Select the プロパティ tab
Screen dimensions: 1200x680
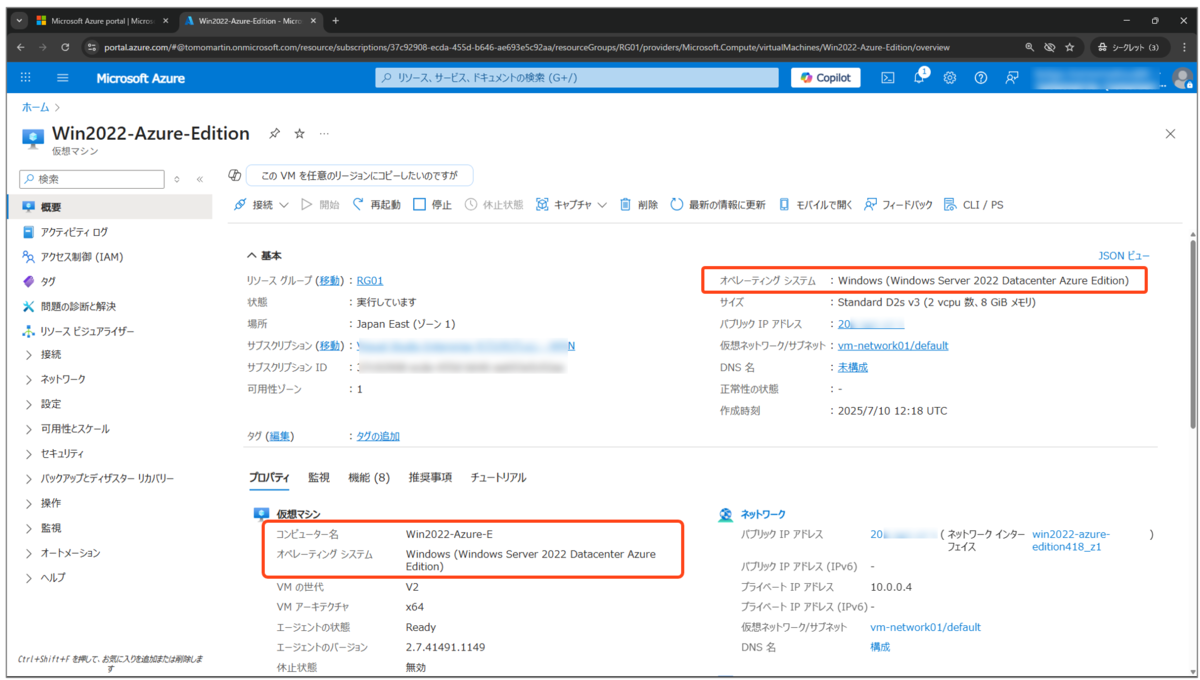point(269,478)
